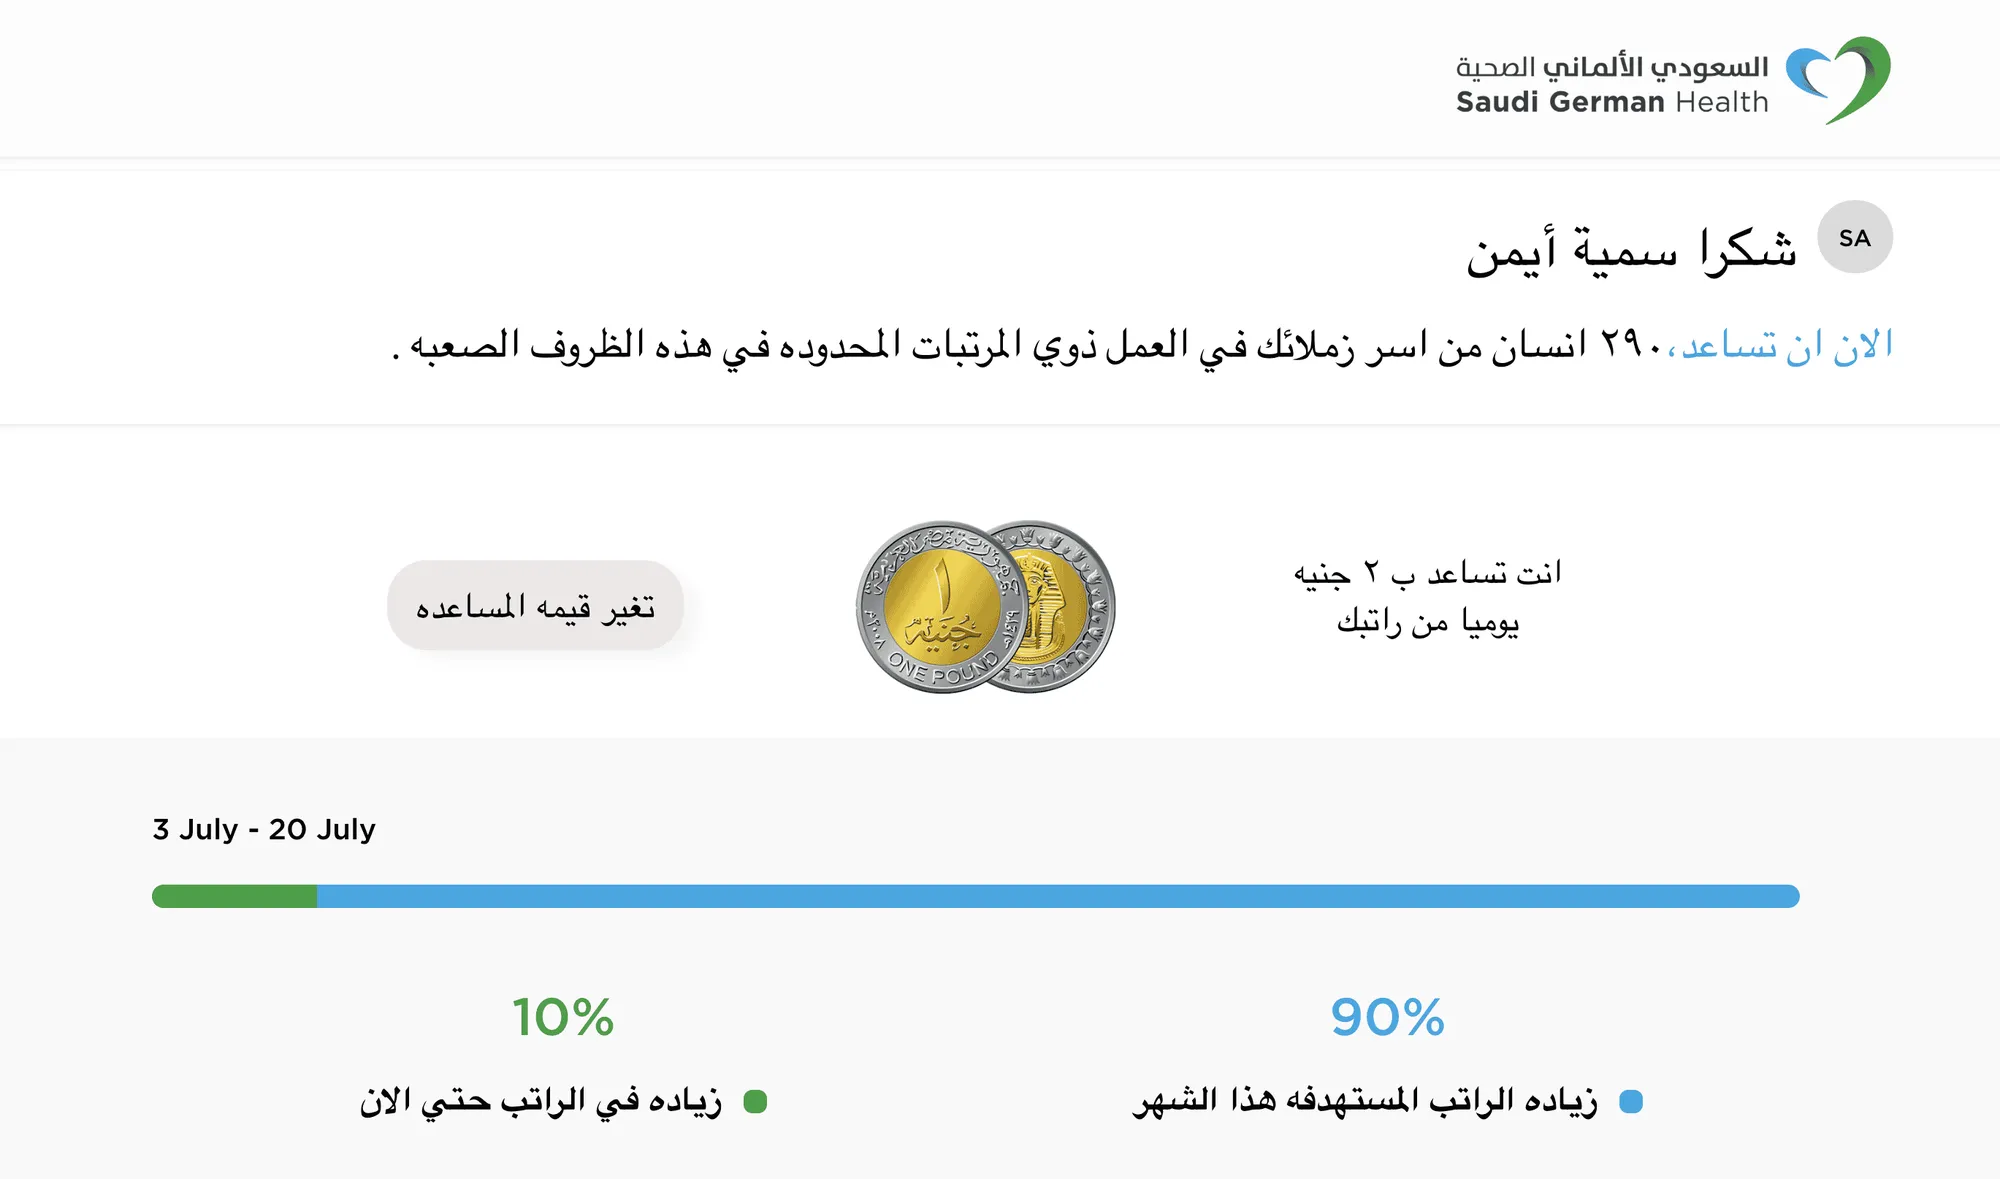Click the blue portion of progress bar
This screenshot has height=1179, width=2000.
coord(1058,896)
